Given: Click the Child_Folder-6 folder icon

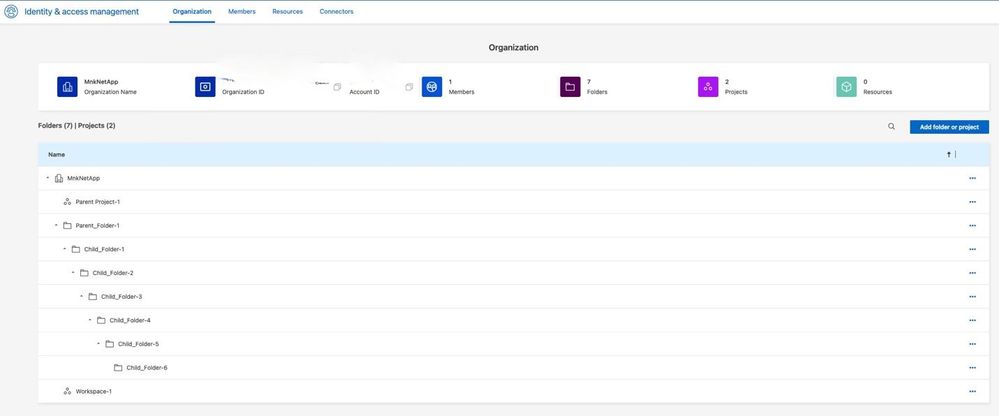Looking at the screenshot, I should click(118, 368).
